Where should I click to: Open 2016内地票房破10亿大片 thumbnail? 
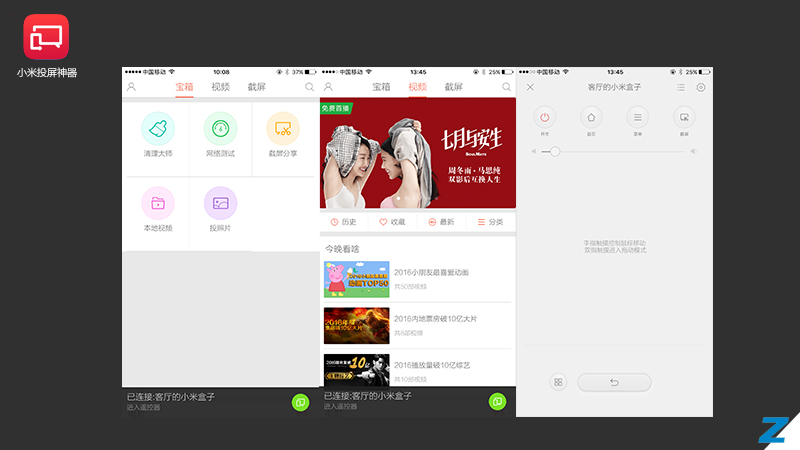point(357,326)
